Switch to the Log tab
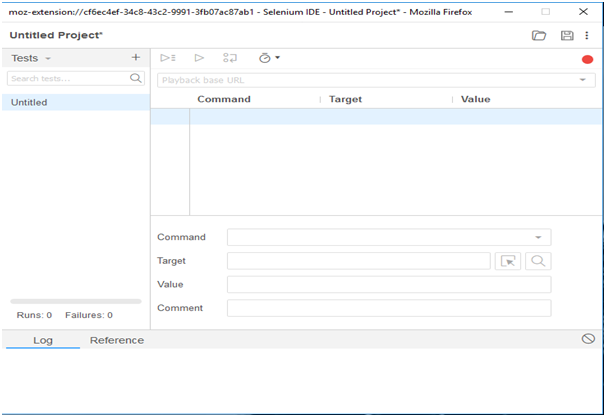 point(43,340)
